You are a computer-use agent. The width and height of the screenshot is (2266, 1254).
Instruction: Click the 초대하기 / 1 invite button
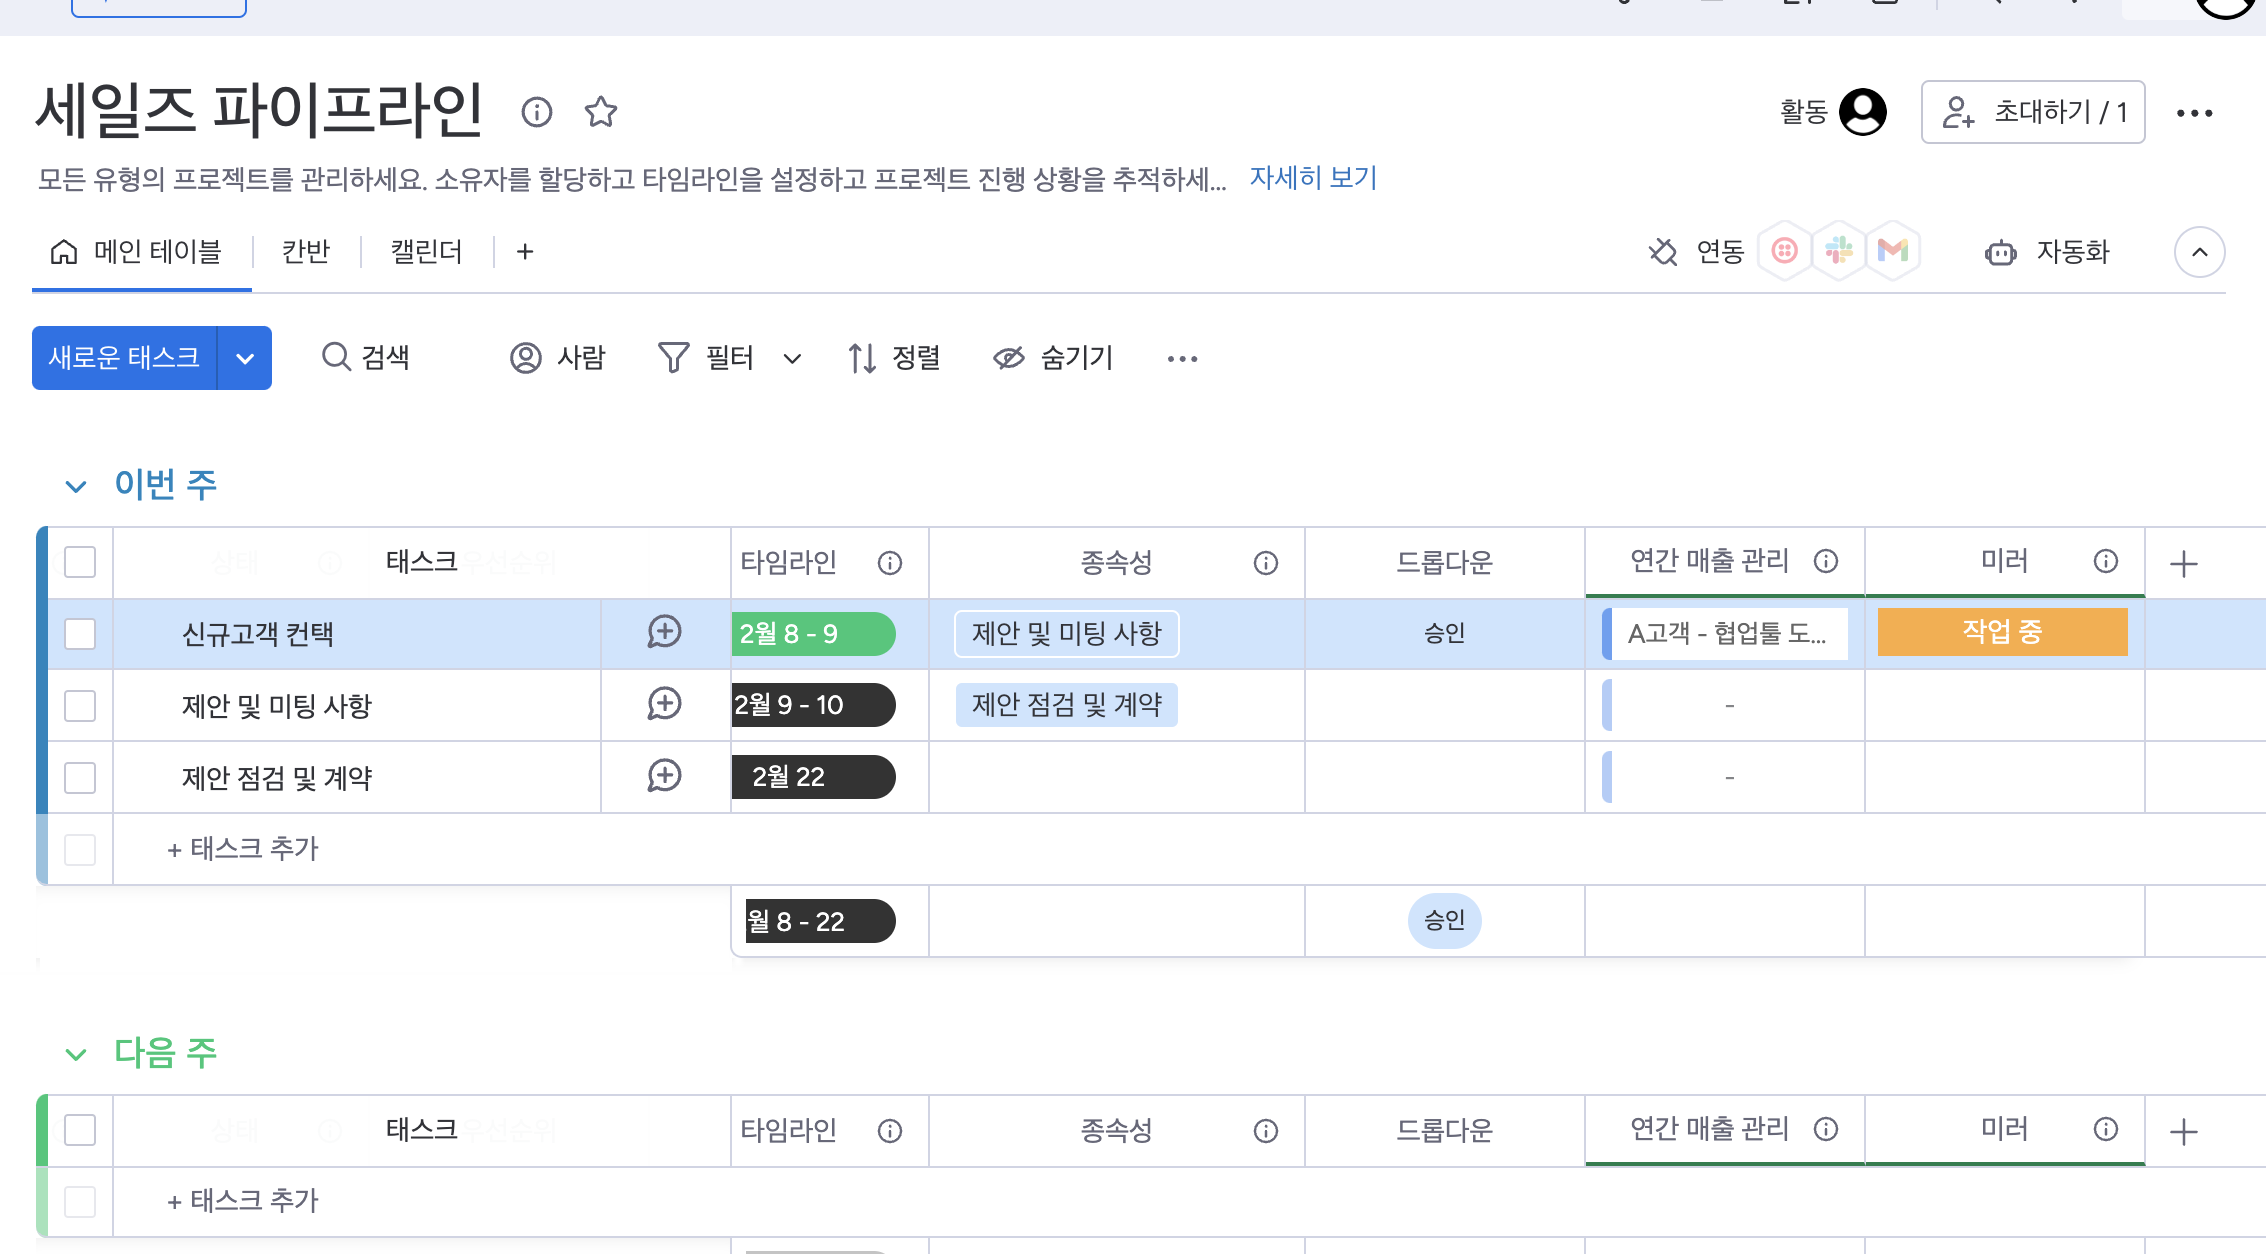(2033, 112)
